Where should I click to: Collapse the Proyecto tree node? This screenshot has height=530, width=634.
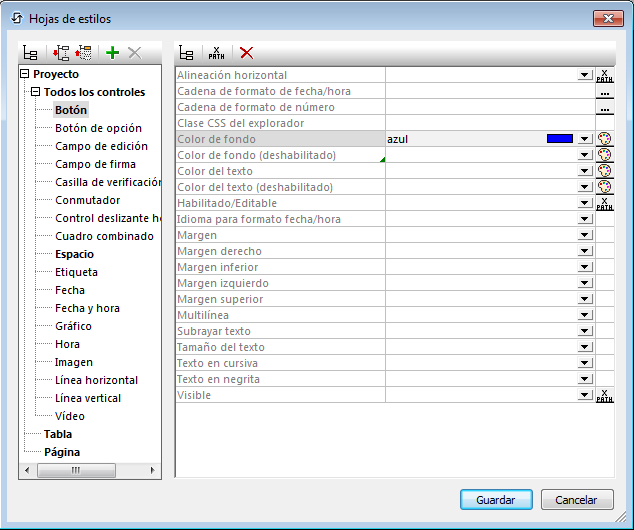(25, 74)
